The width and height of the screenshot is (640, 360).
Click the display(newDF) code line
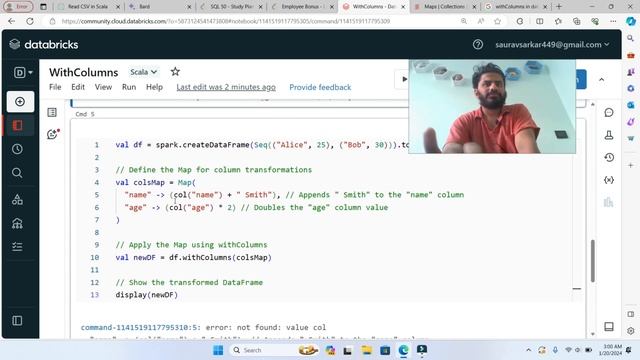147,295
